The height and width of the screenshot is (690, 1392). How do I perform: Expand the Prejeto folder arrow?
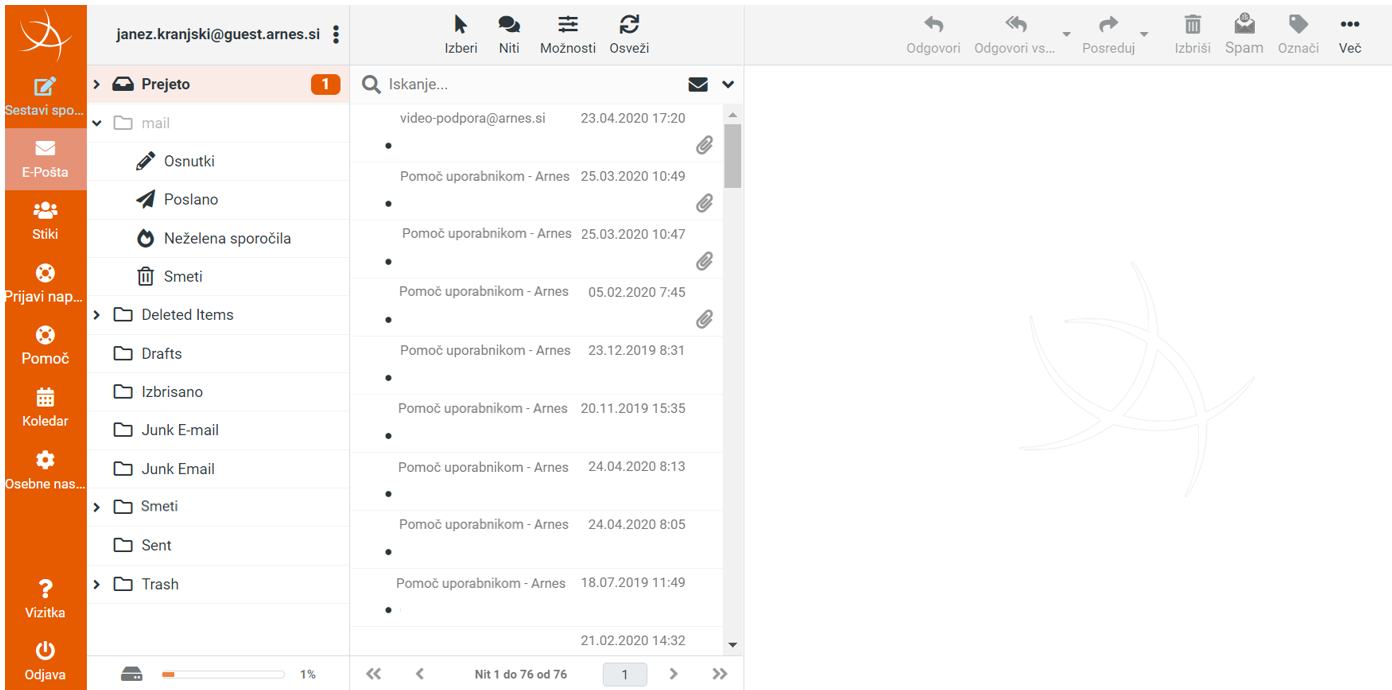coord(97,85)
